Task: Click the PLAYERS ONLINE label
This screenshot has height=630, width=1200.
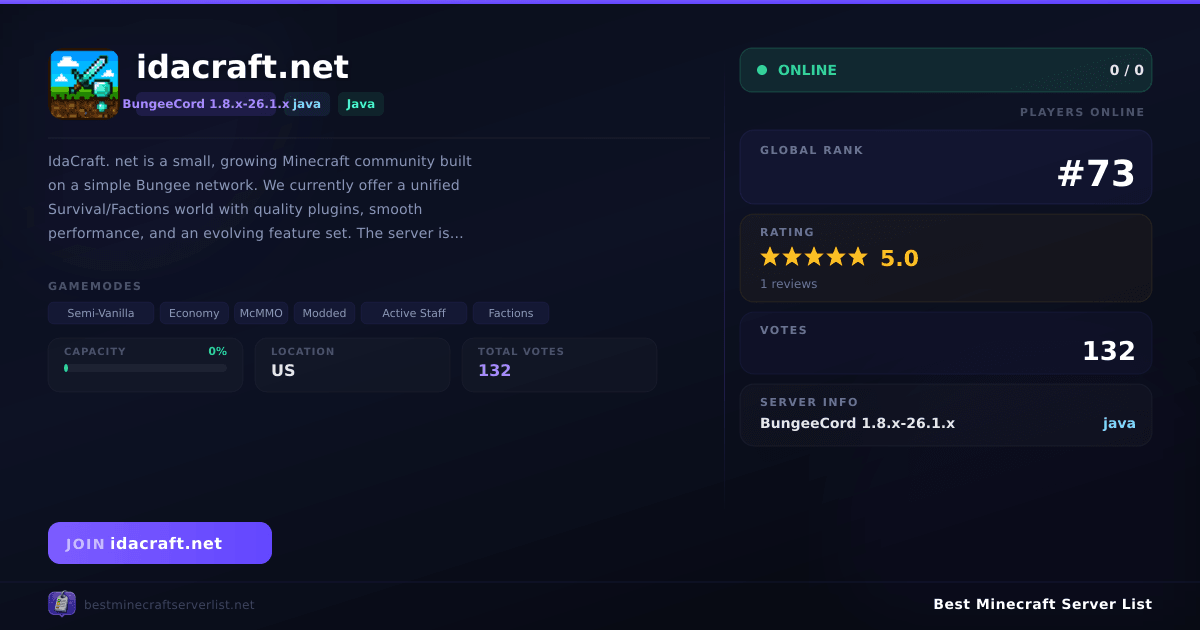Action: [1082, 112]
